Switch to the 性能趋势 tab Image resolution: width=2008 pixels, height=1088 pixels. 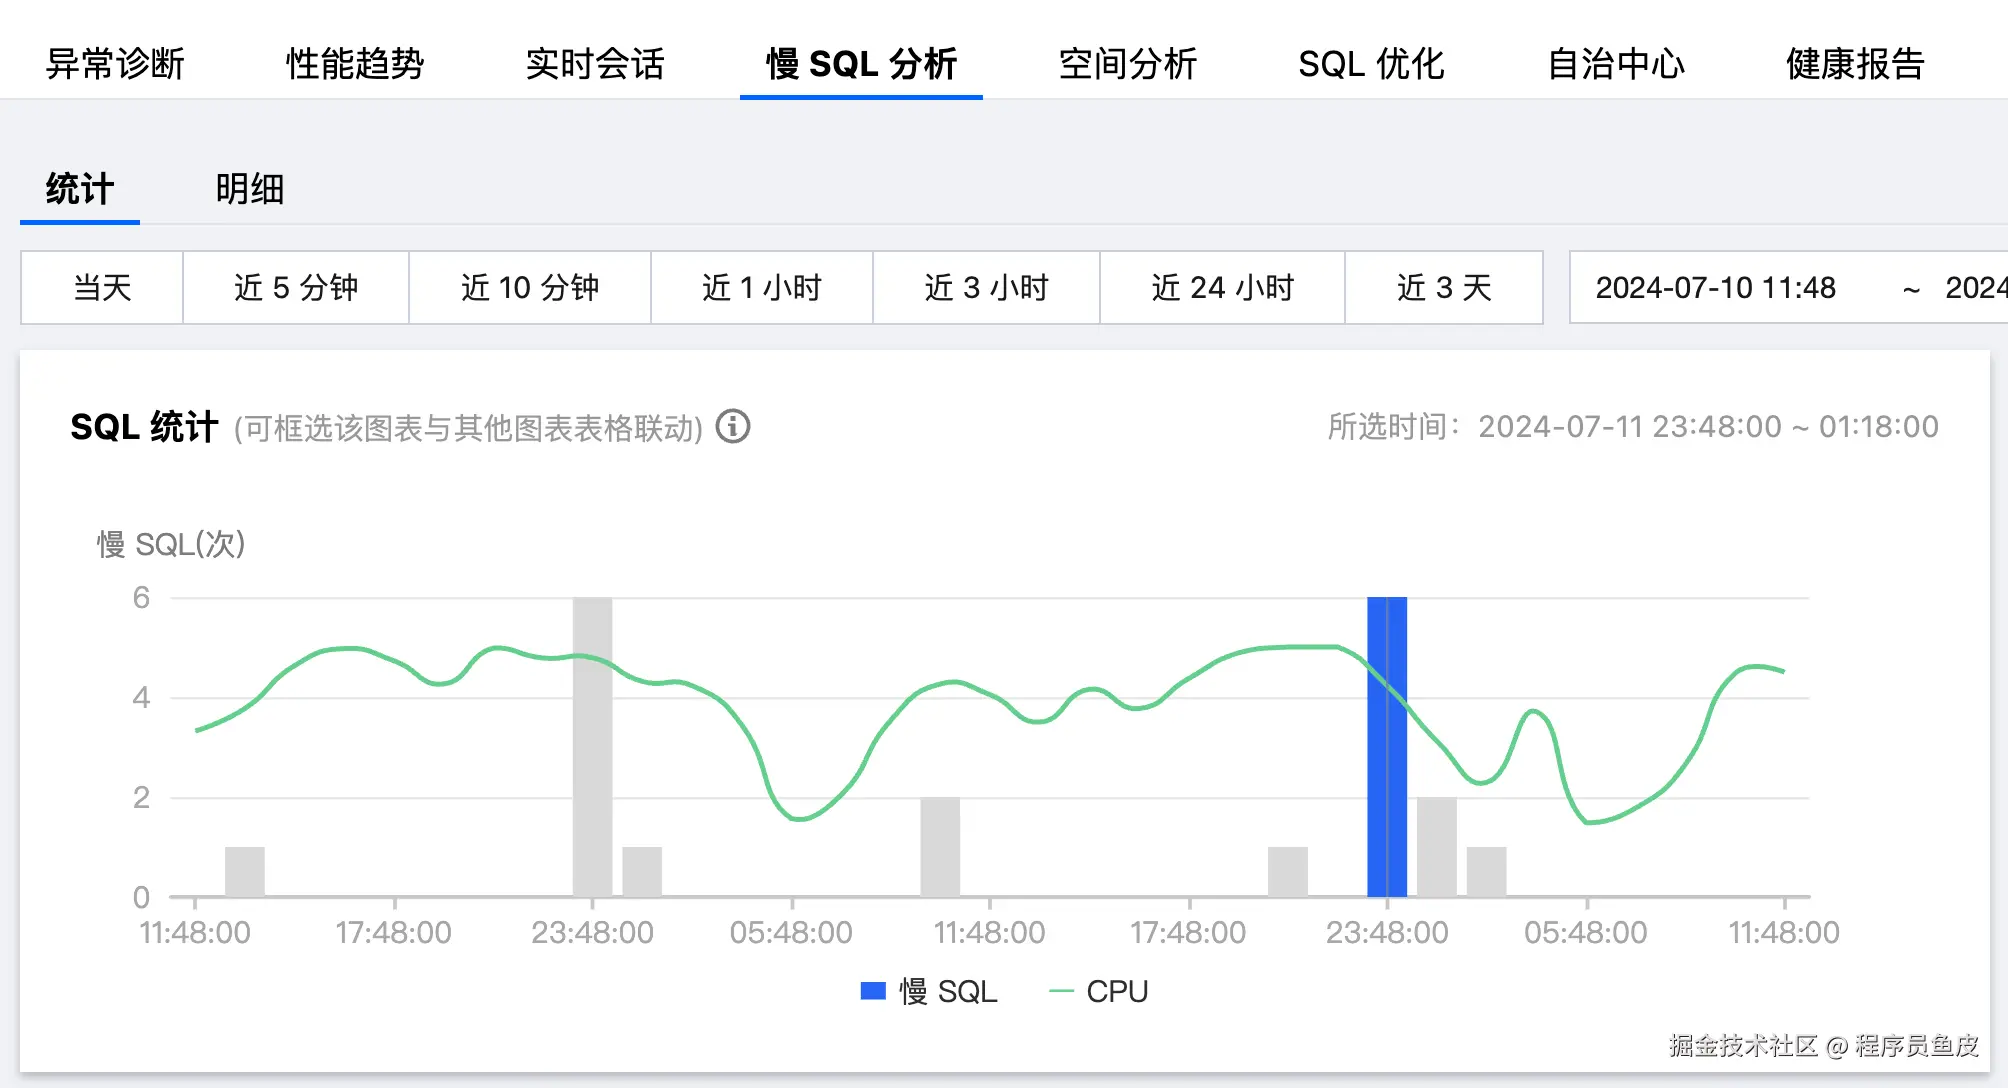click(x=355, y=63)
